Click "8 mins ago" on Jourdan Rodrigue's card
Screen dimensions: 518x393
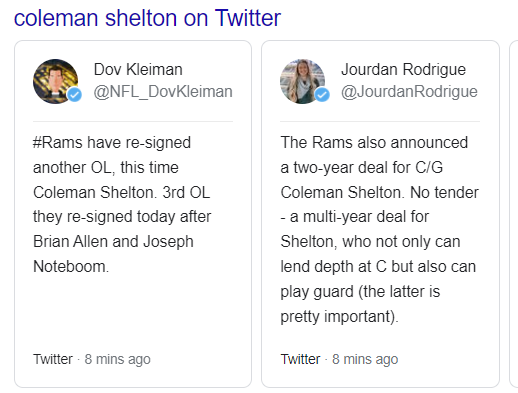tap(365, 359)
